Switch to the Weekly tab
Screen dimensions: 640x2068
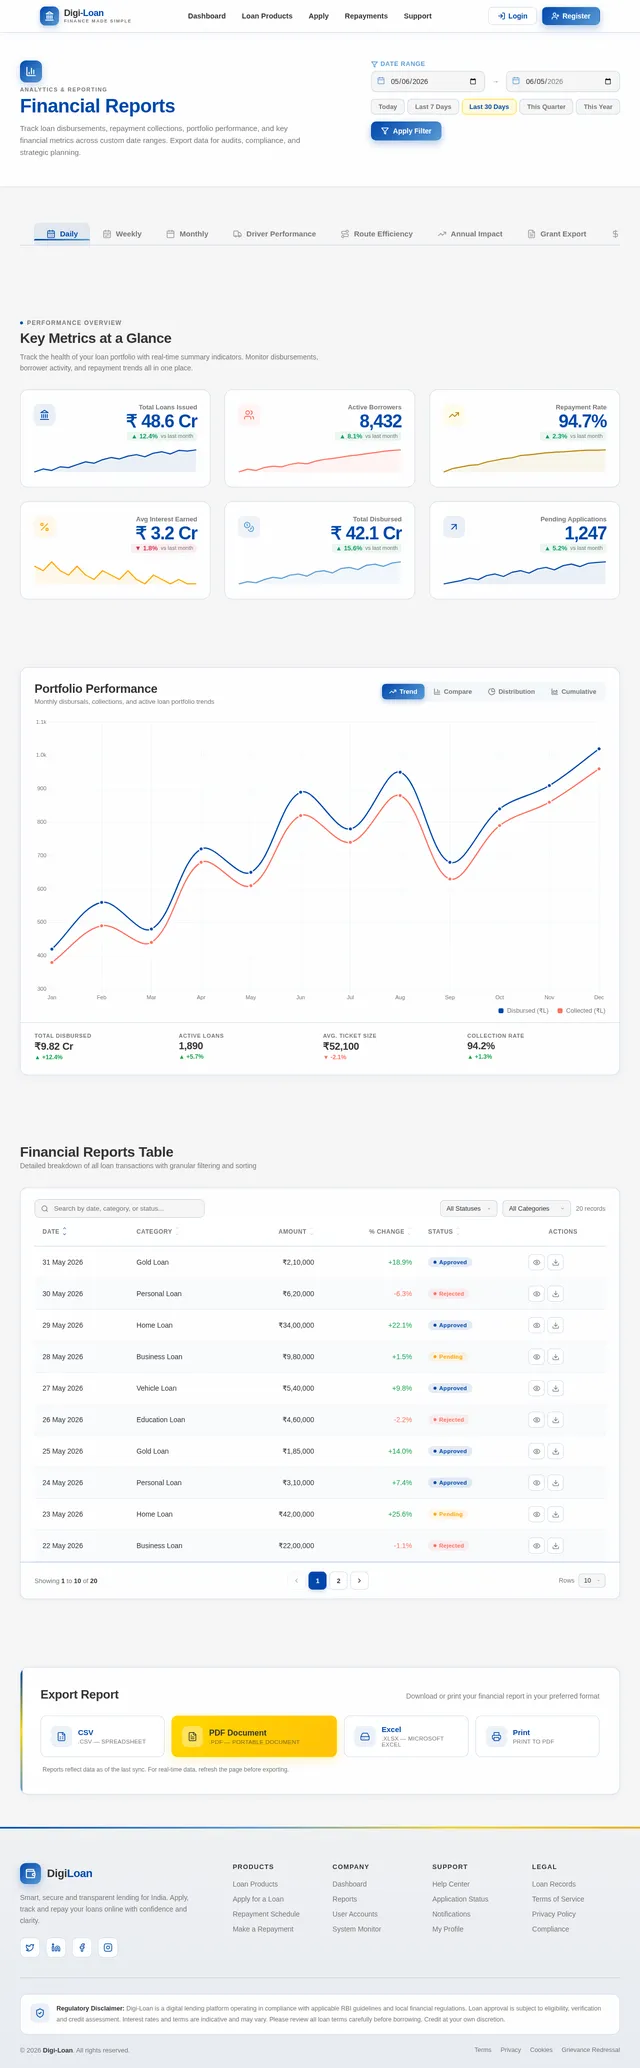tap(122, 234)
